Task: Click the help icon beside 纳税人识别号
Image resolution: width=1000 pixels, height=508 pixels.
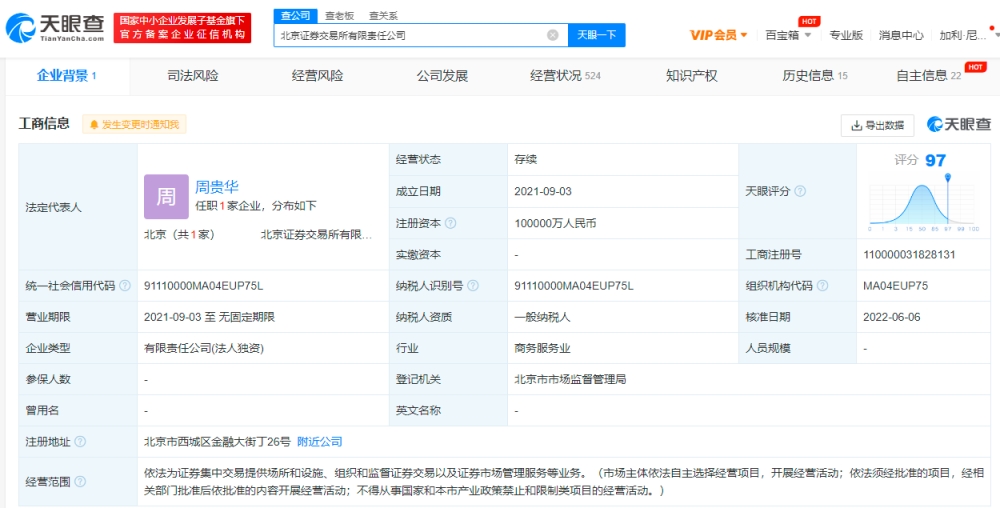Action: tap(473, 286)
